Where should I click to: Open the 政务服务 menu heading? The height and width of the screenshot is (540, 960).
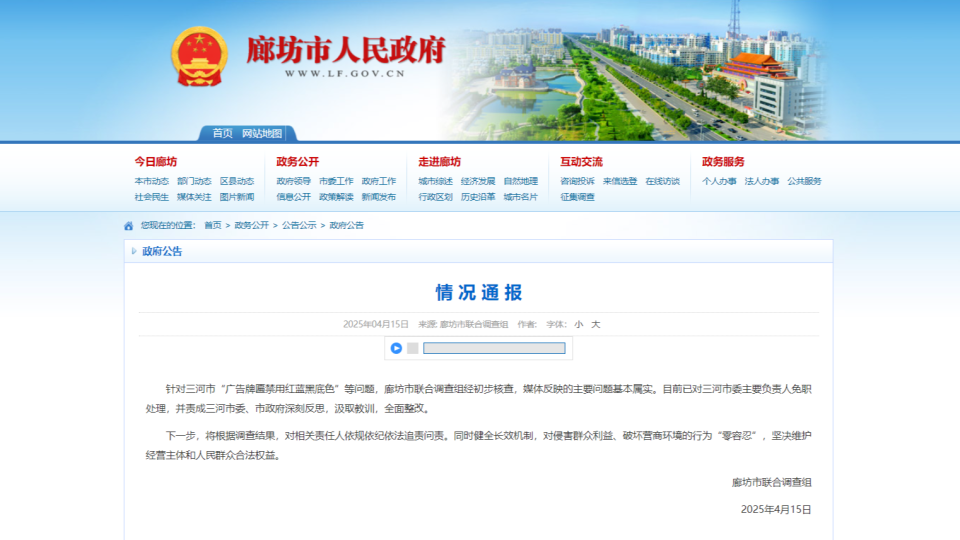pyautogui.click(x=723, y=162)
